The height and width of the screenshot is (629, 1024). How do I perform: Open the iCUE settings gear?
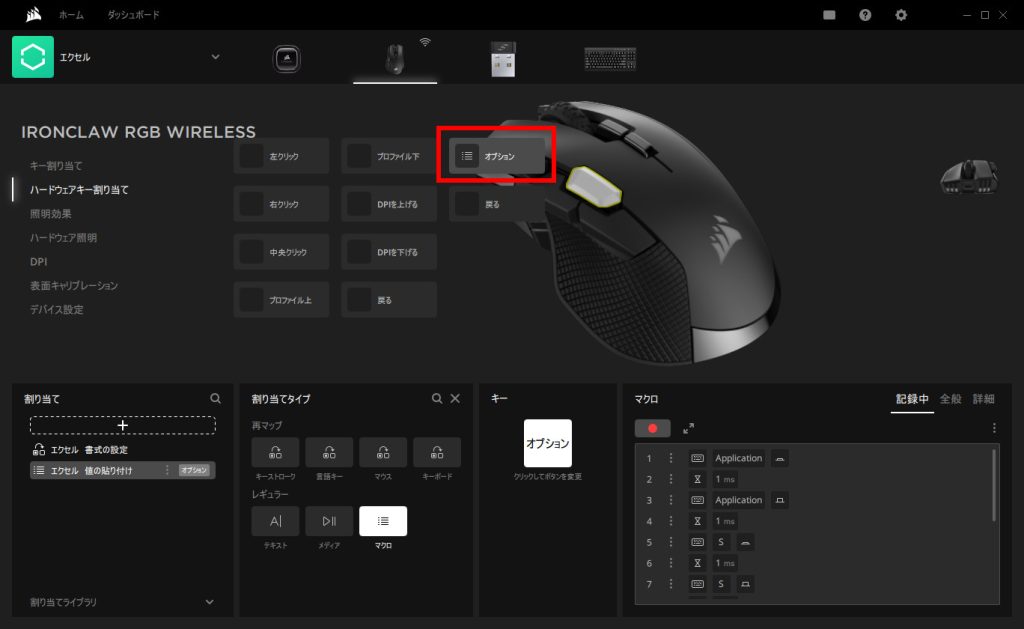coord(901,15)
